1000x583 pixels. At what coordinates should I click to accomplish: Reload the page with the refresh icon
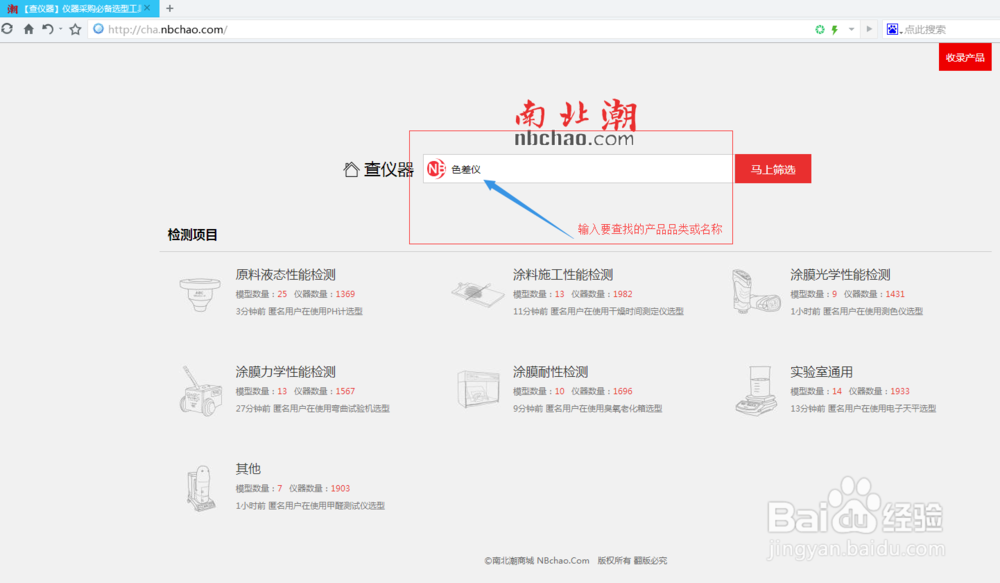coord(7,29)
